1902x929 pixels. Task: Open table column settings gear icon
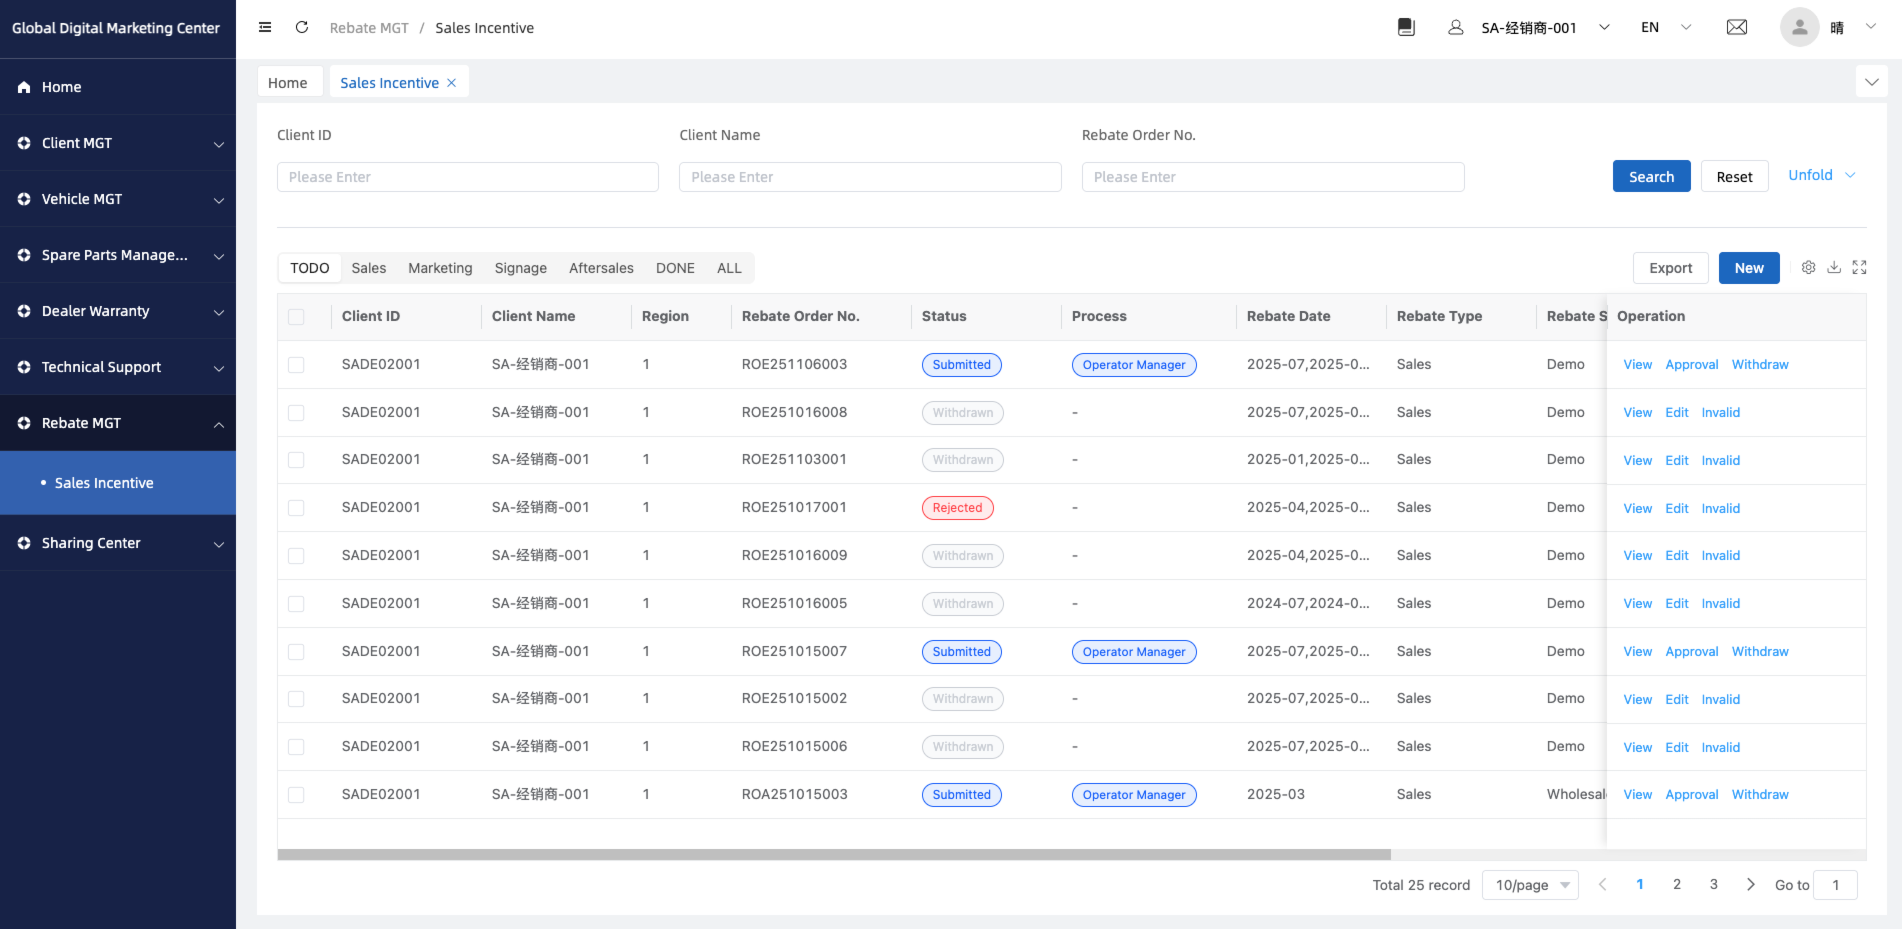pos(1808,267)
